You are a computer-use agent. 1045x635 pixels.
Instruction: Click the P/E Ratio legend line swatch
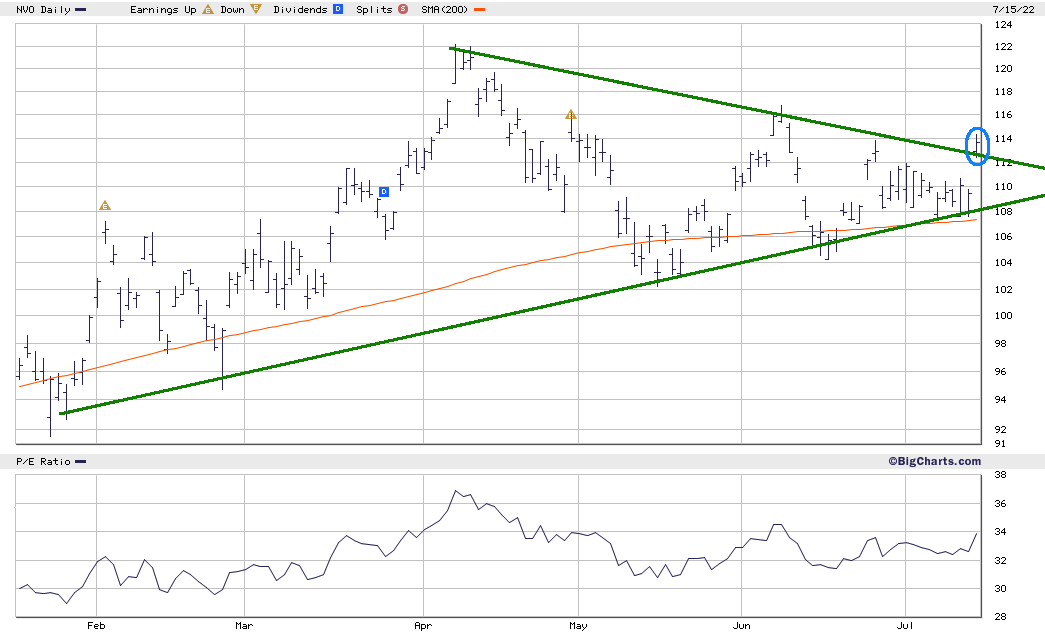(81, 462)
